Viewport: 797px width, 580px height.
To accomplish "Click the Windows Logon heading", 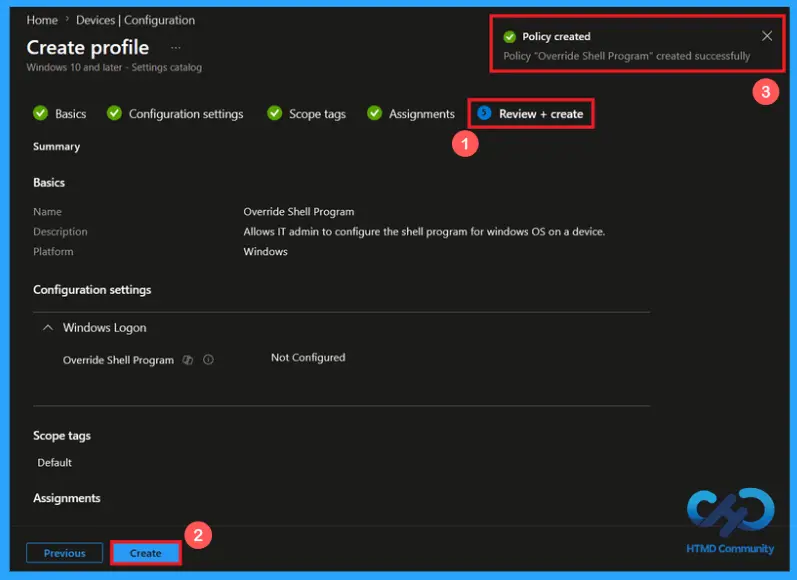I will tap(105, 328).
